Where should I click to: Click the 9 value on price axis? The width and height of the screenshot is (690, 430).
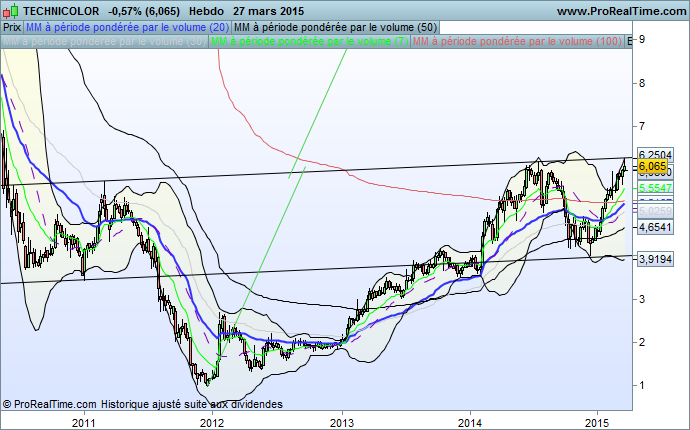point(642,39)
